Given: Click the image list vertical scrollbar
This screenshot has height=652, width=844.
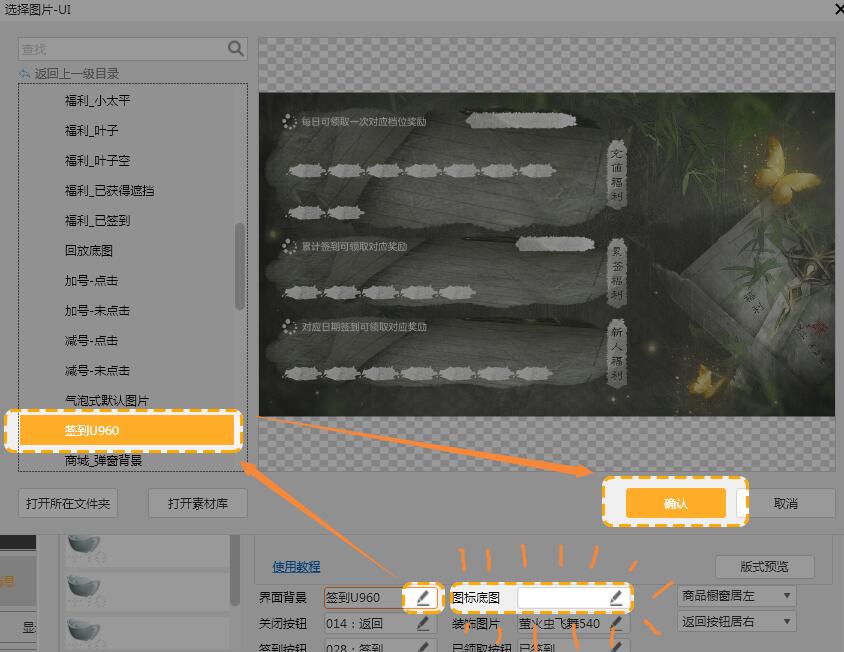Looking at the screenshot, I should [239, 266].
